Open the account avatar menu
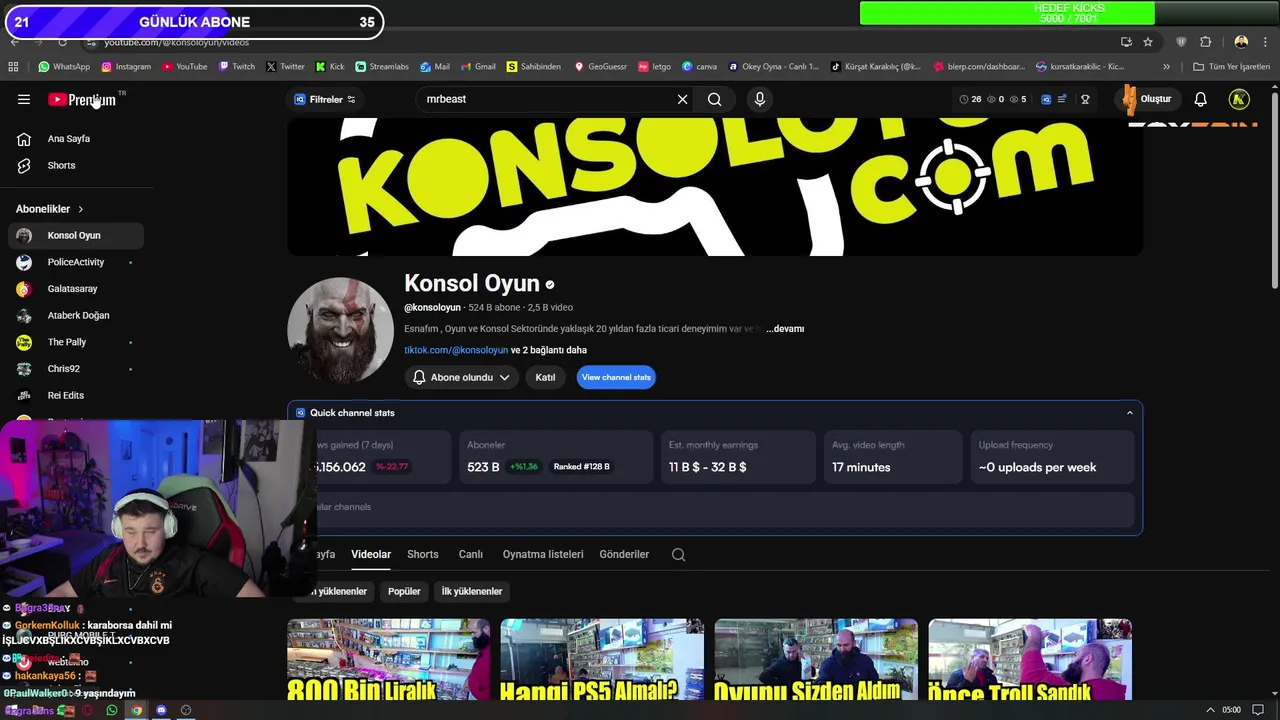Image resolution: width=1280 pixels, height=720 pixels. point(1239,99)
